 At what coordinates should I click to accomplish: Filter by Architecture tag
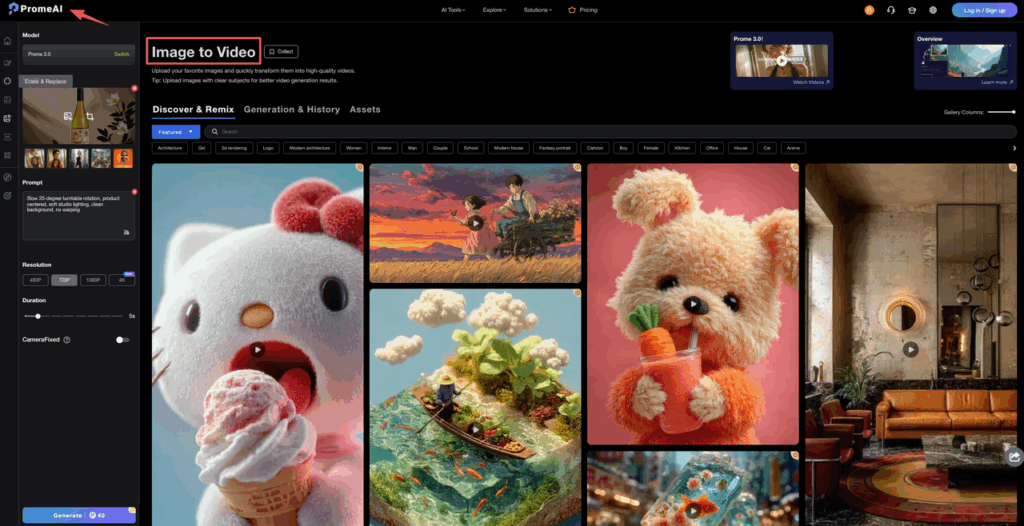click(x=170, y=148)
